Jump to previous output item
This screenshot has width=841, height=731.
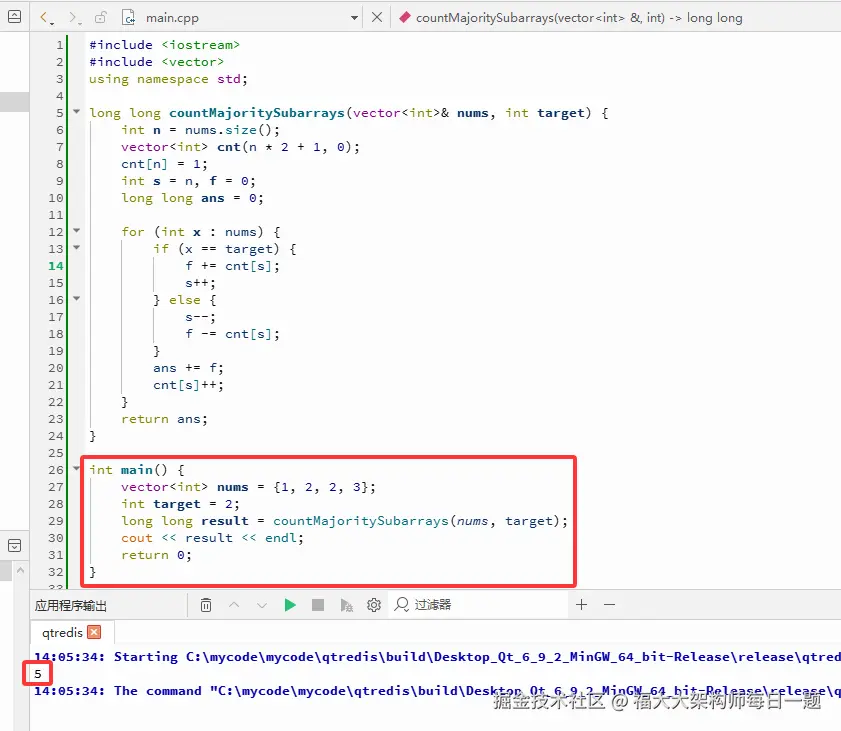point(234,605)
